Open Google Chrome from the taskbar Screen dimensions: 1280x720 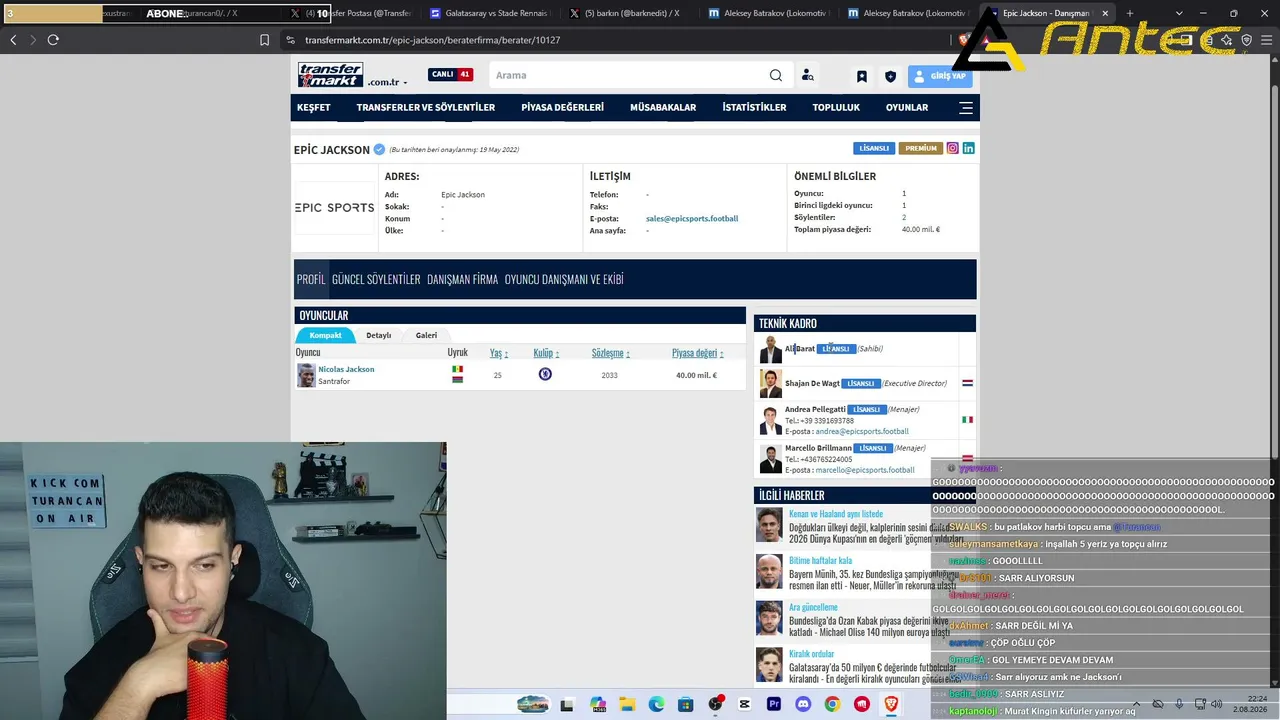tap(832, 704)
